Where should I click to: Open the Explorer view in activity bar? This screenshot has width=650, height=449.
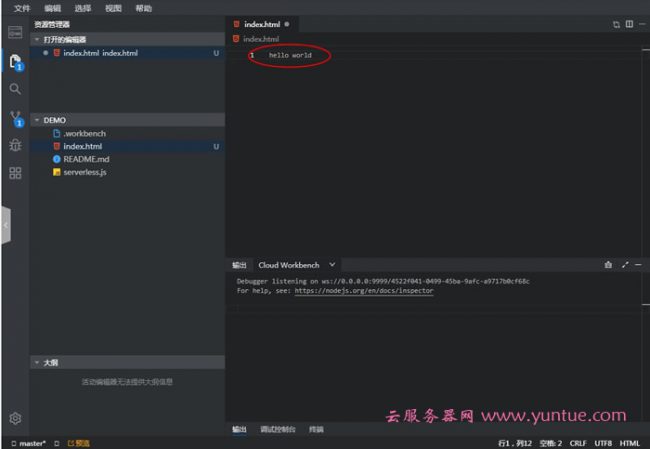15,61
